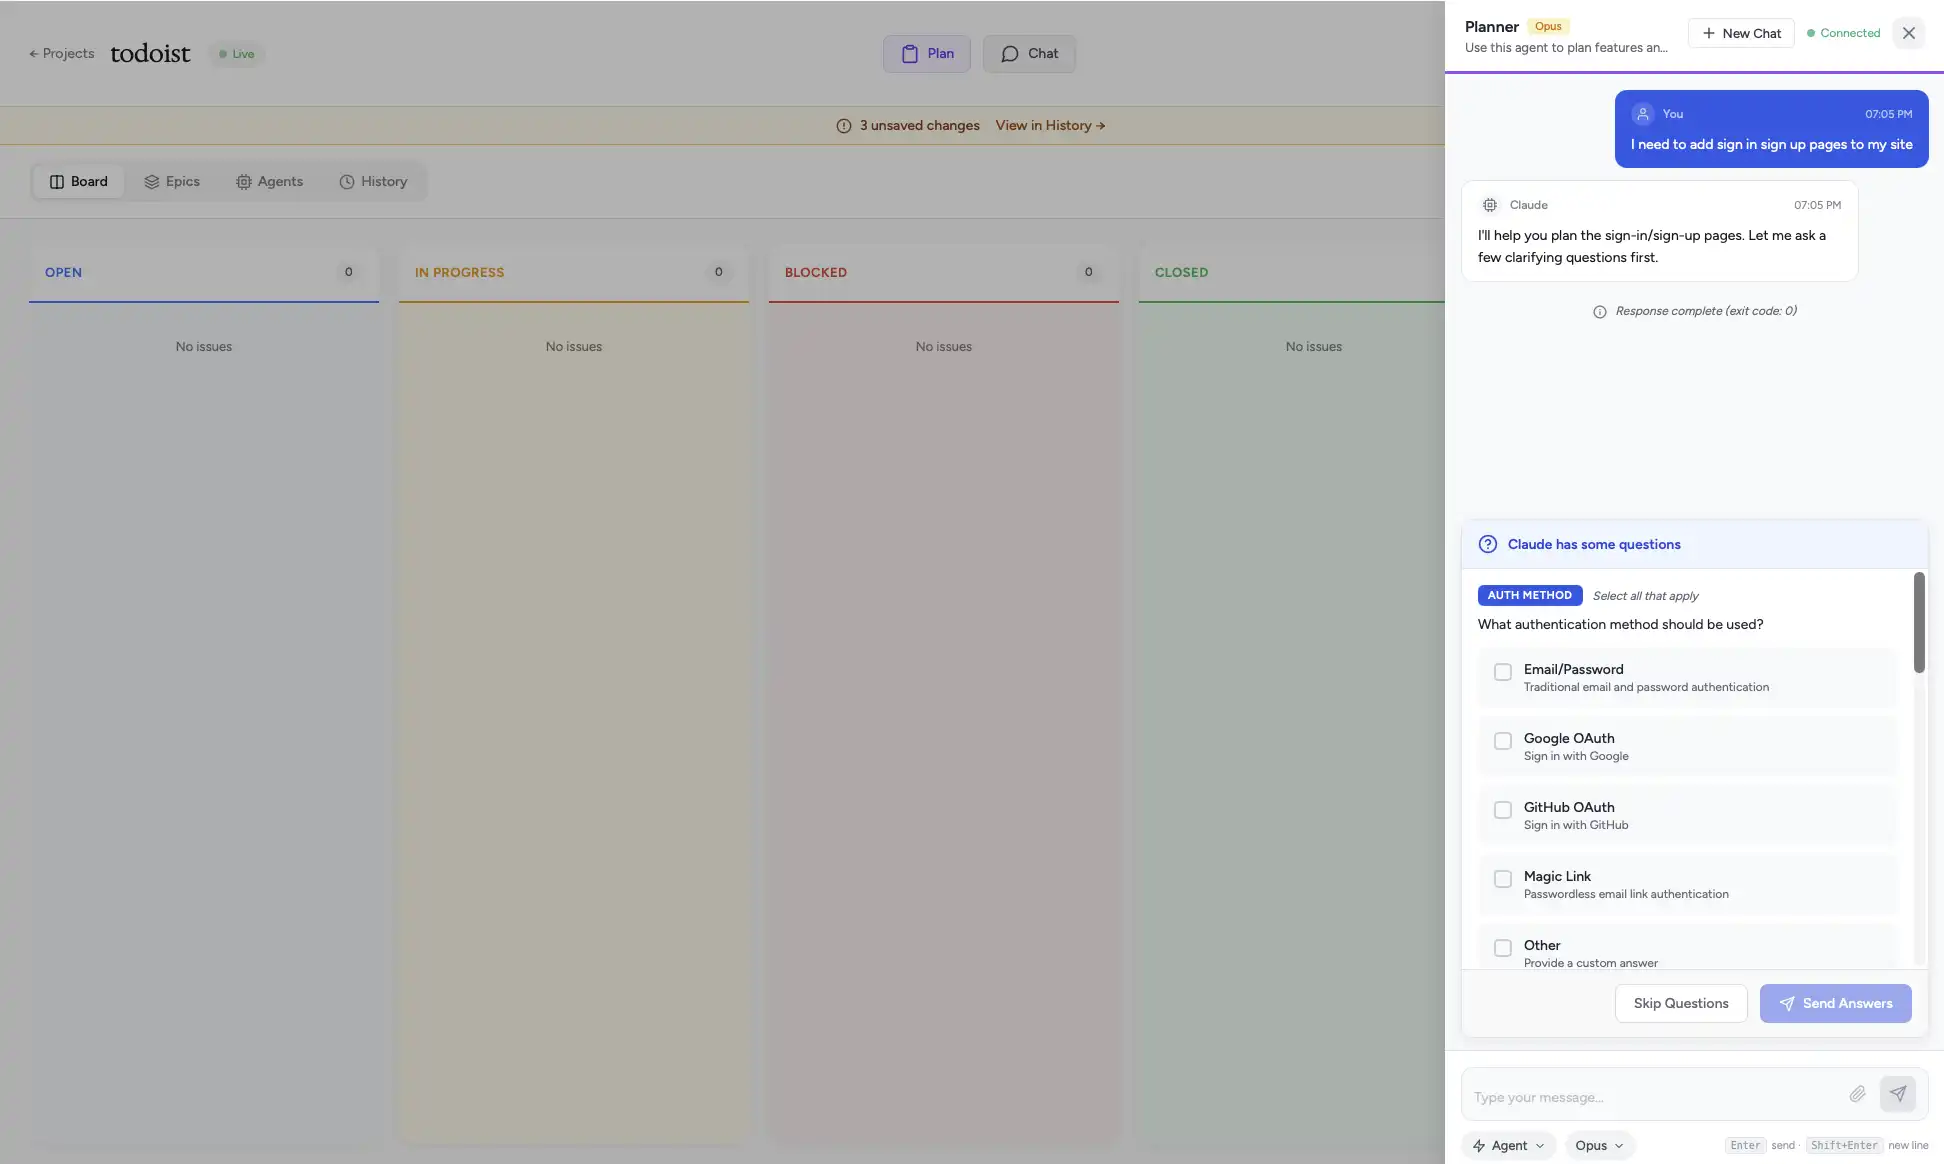
Task: Click the questions panel vertical scrollbar
Action: pos(1918,623)
